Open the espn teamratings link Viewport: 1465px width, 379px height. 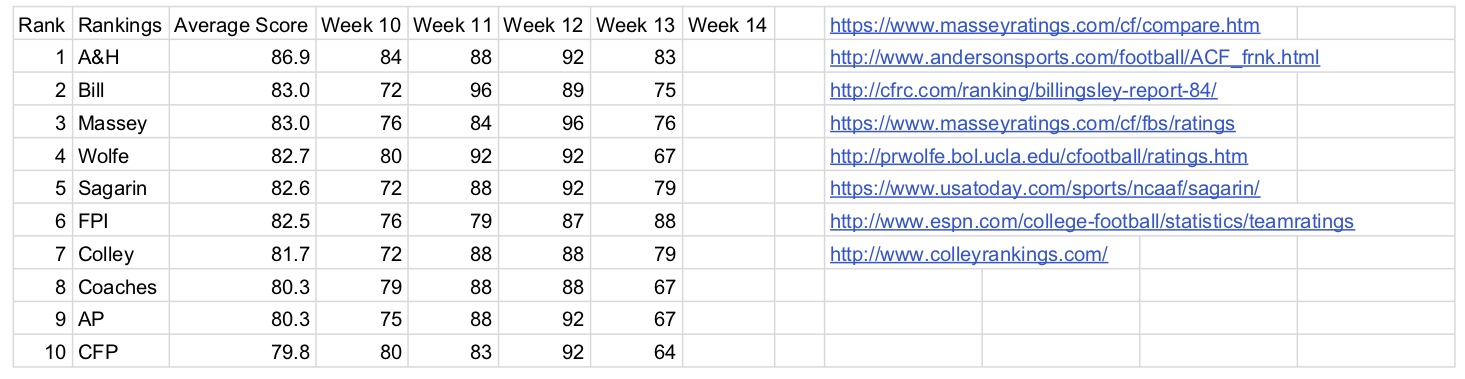(x=1092, y=222)
